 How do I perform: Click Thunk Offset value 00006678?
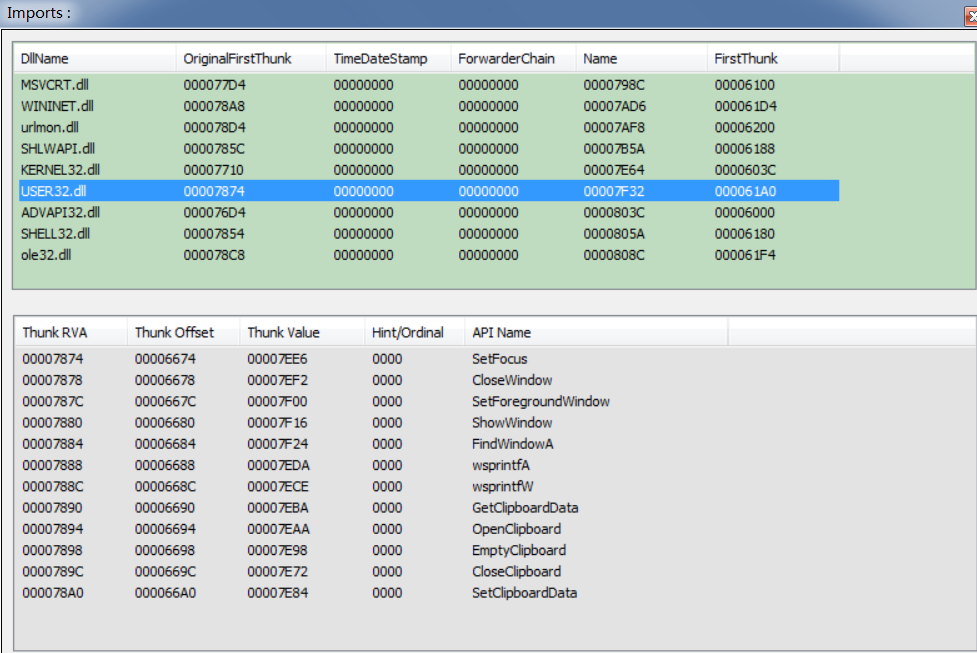(x=165, y=380)
